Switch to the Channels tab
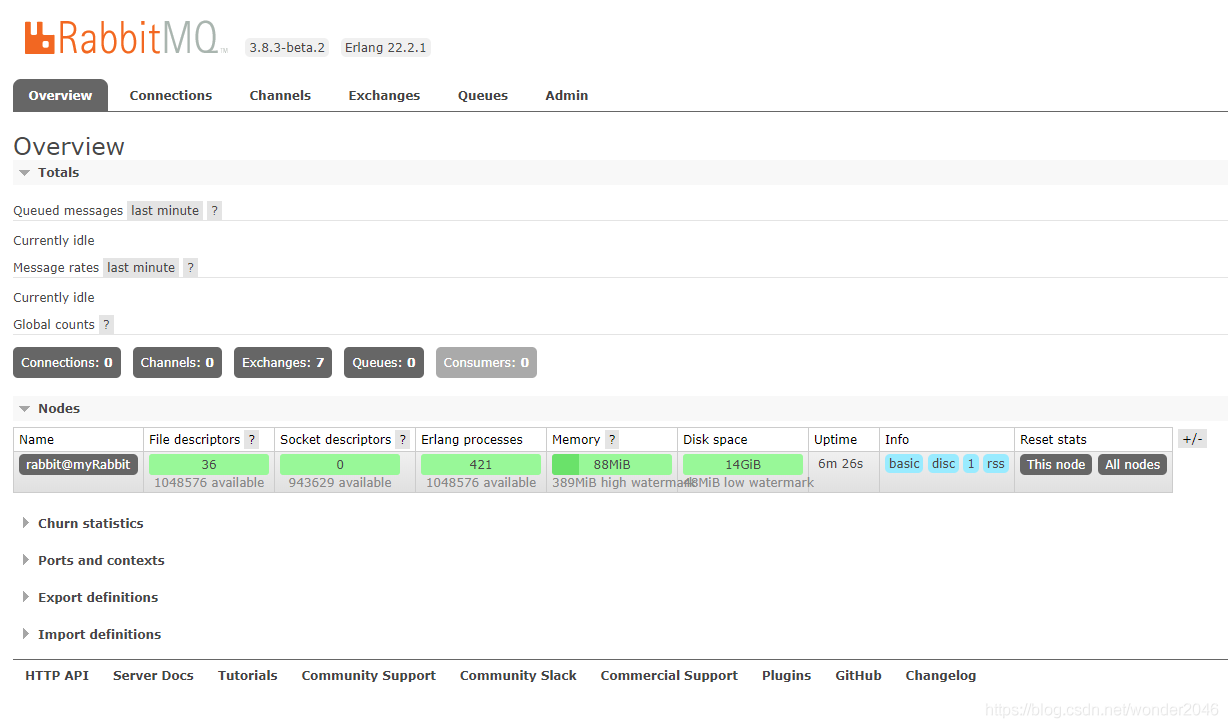Image resolution: width=1228 pixels, height=728 pixels. point(280,96)
